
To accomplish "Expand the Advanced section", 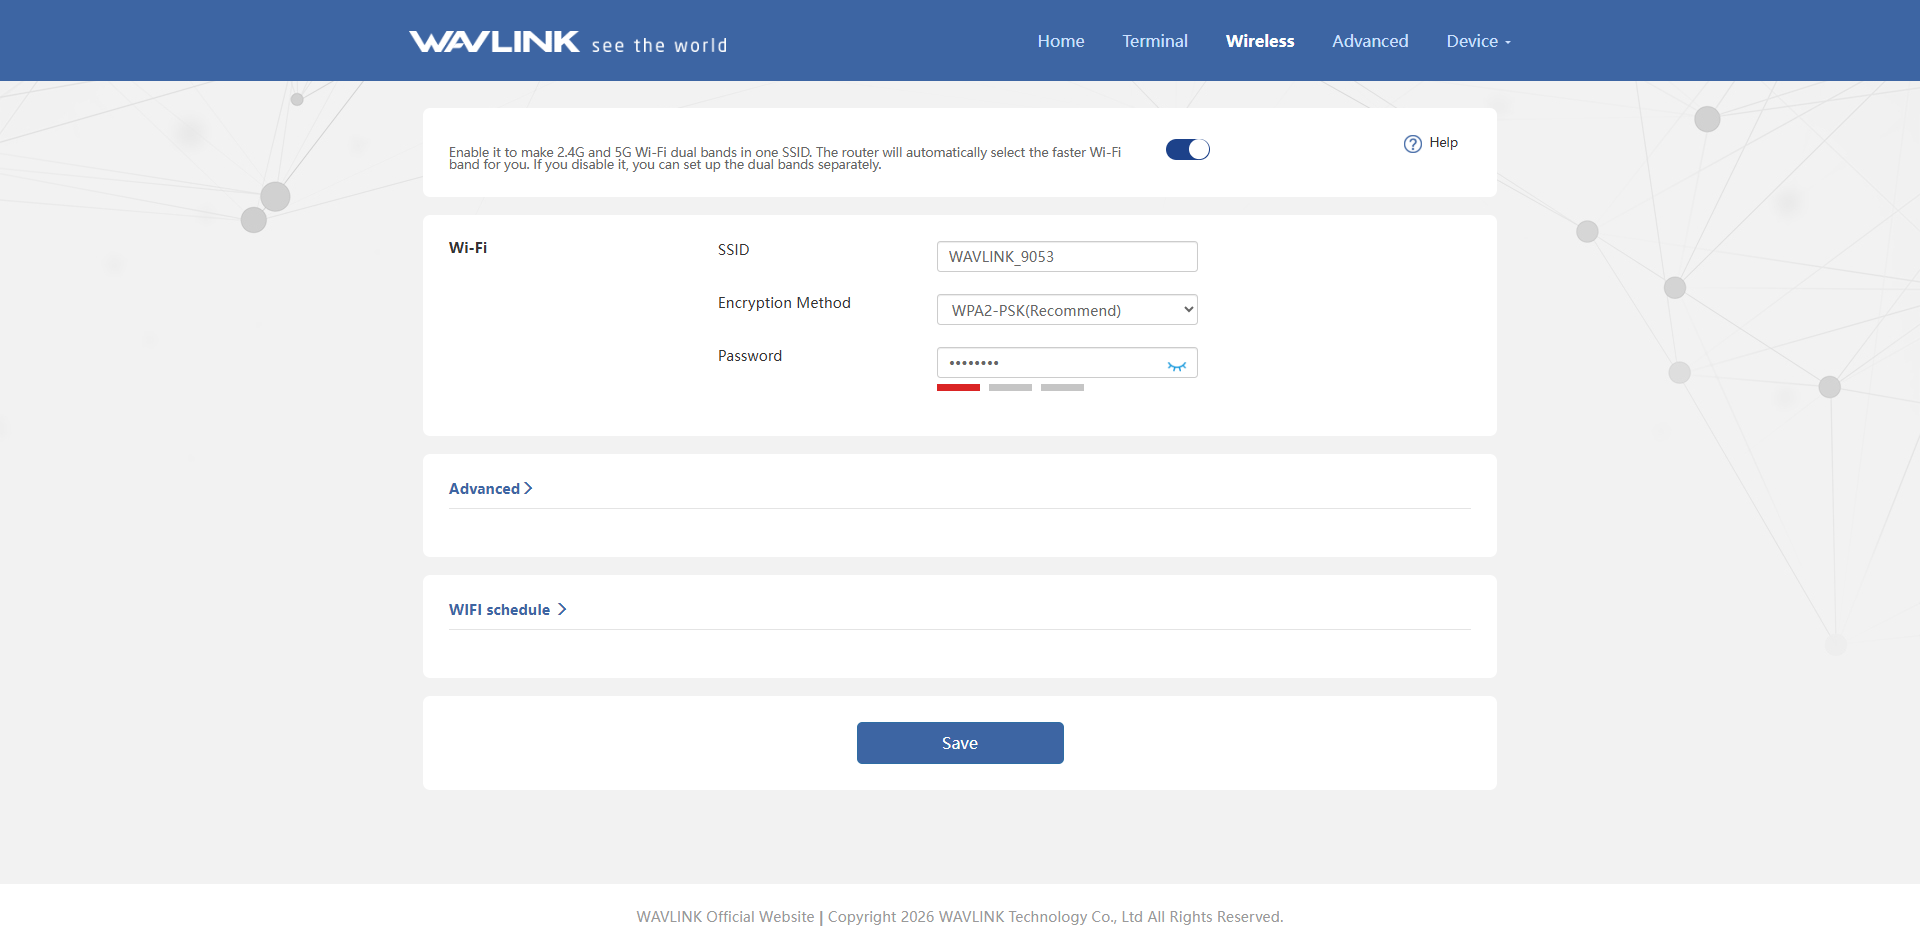I will pyautogui.click(x=490, y=489).
